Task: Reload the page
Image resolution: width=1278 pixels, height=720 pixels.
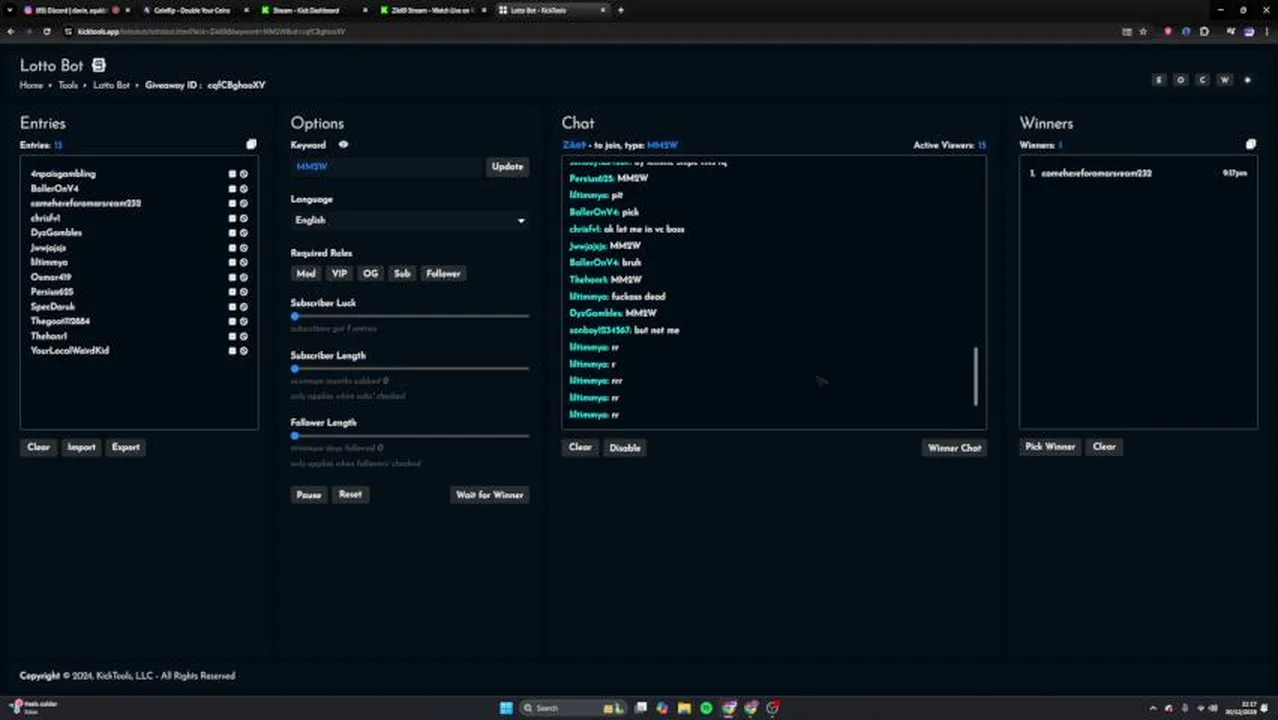Action: pyautogui.click(x=46, y=31)
